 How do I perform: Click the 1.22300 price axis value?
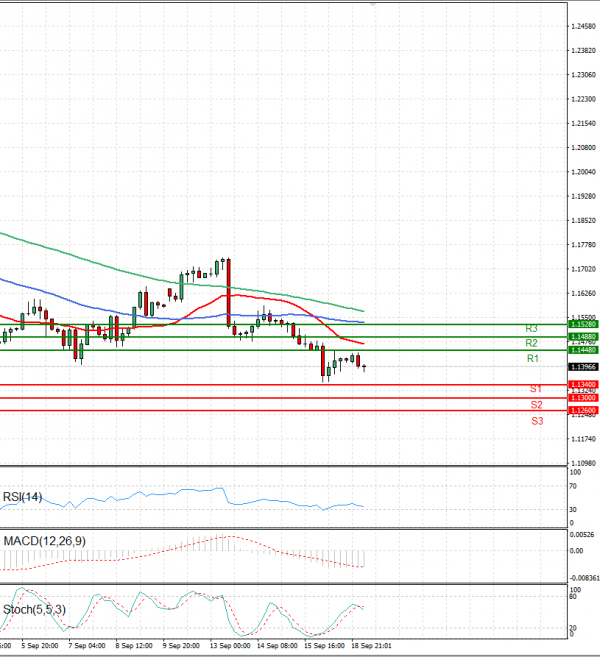[584, 99]
